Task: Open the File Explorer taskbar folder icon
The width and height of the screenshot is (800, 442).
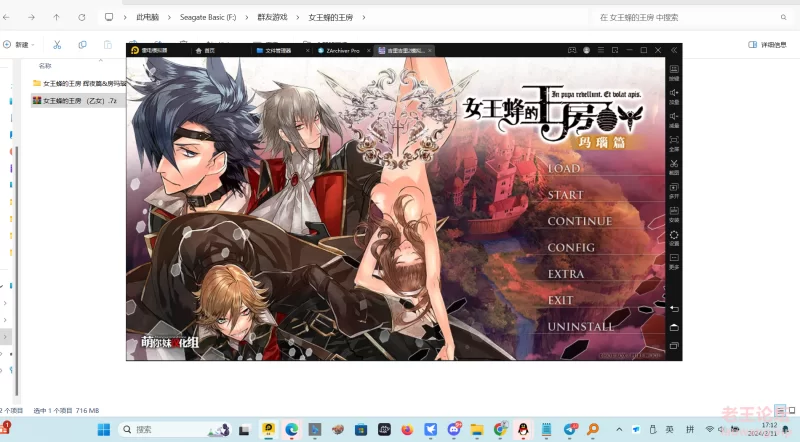Action: (x=477, y=430)
